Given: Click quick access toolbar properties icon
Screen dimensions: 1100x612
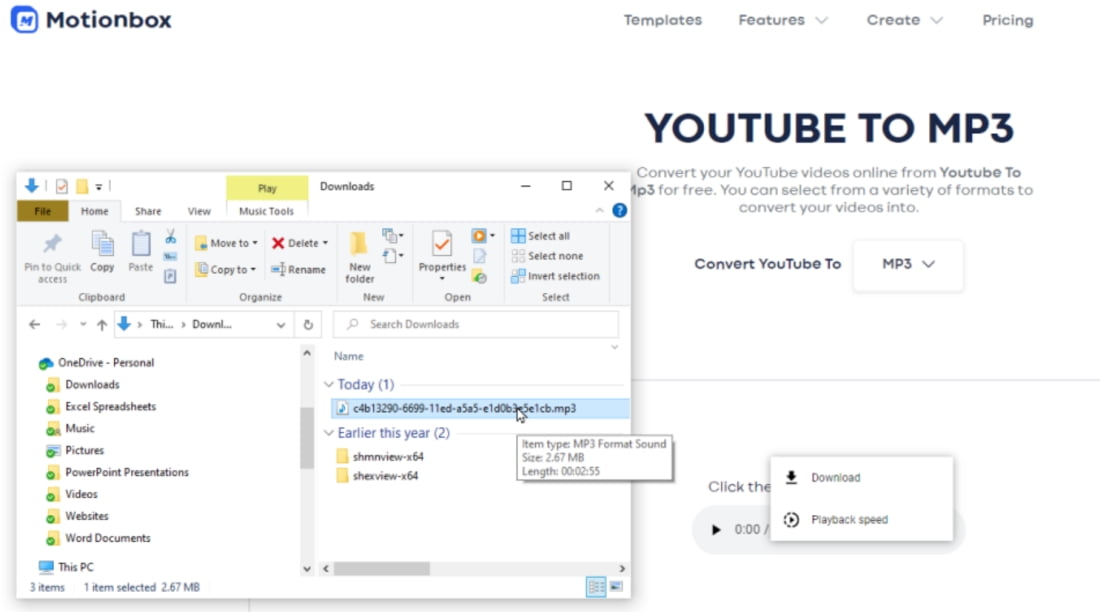Looking at the screenshot, I should tap(62, 186).
